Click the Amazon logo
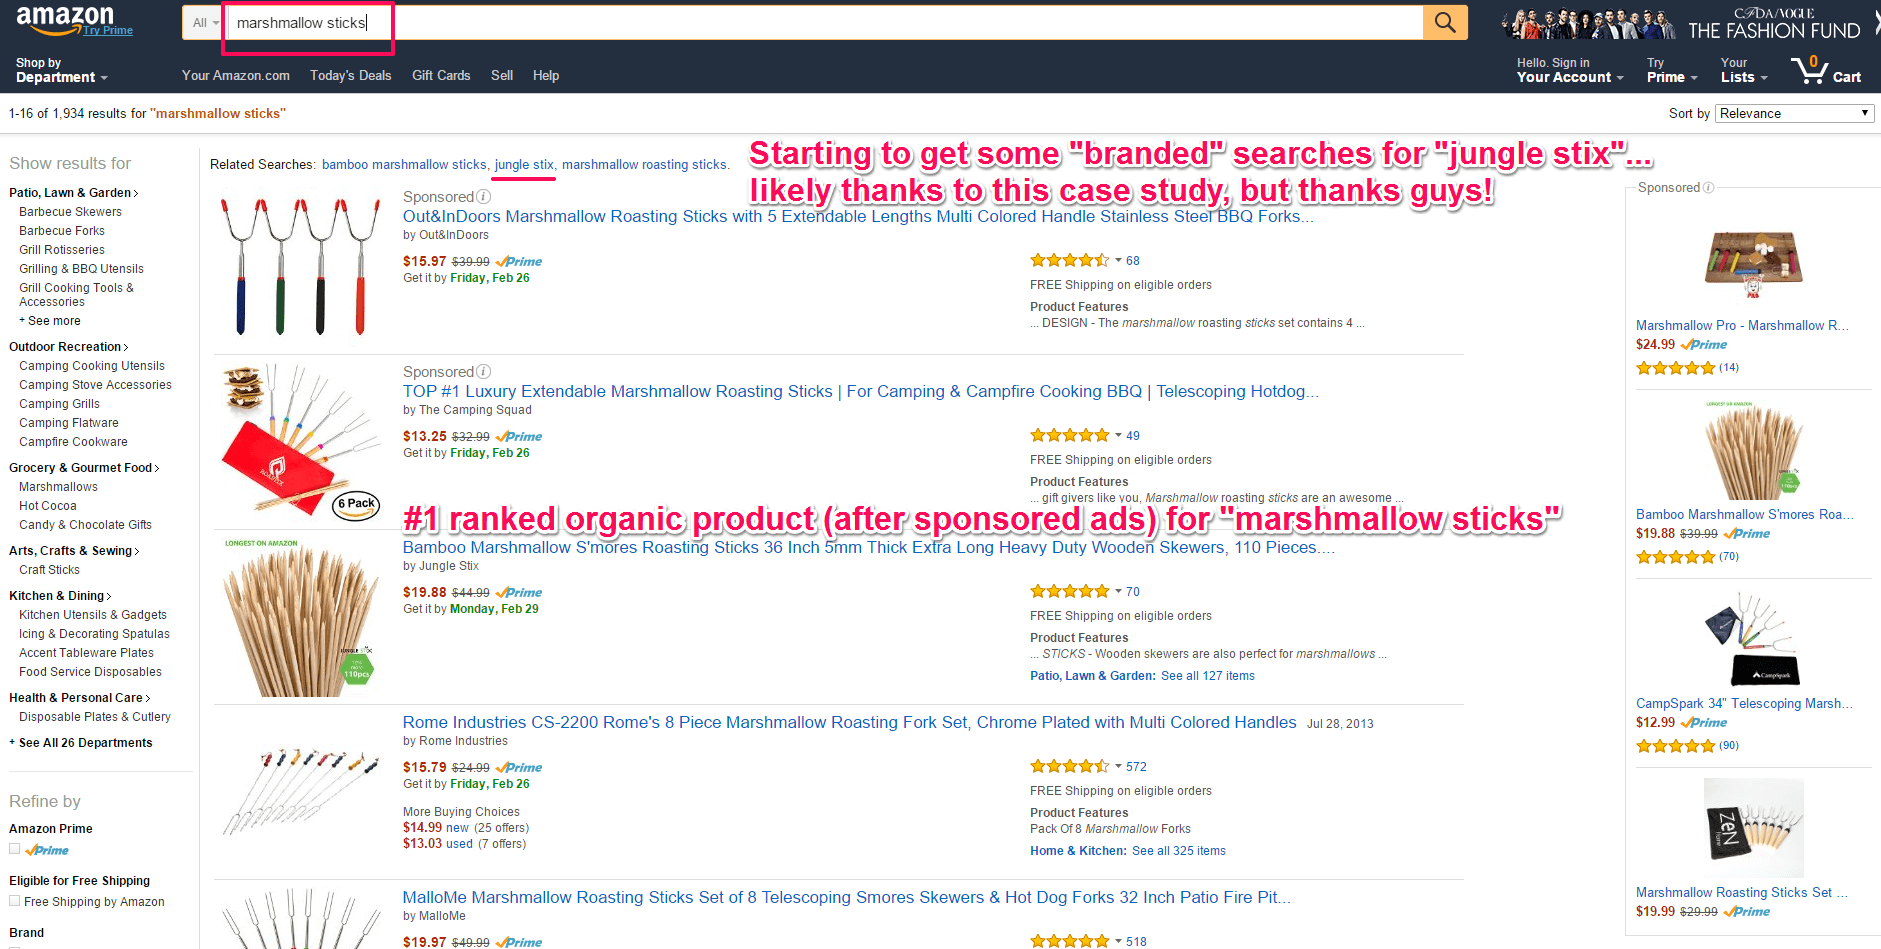The width and height of the screenshot is (1881, 949). [65, 18]
